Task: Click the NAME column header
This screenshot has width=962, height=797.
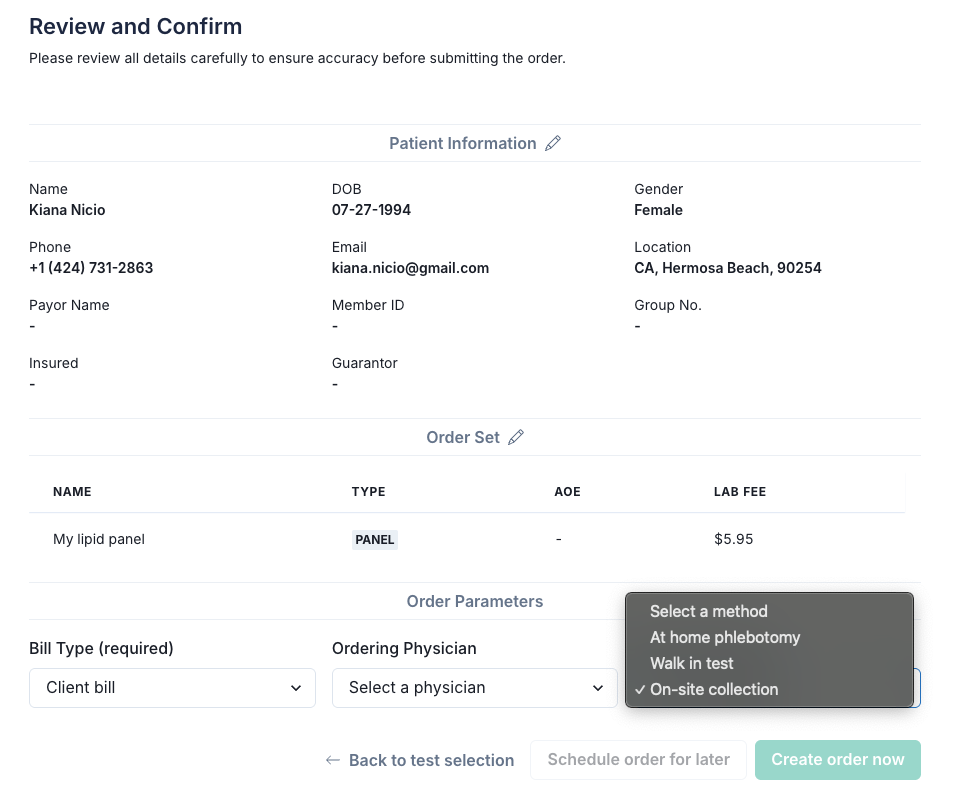Action: (x=72, y=491)
